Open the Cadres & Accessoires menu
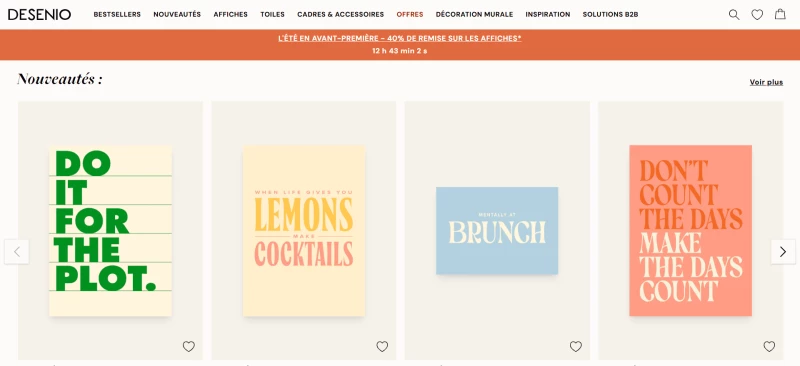 (x=340, y=14)
